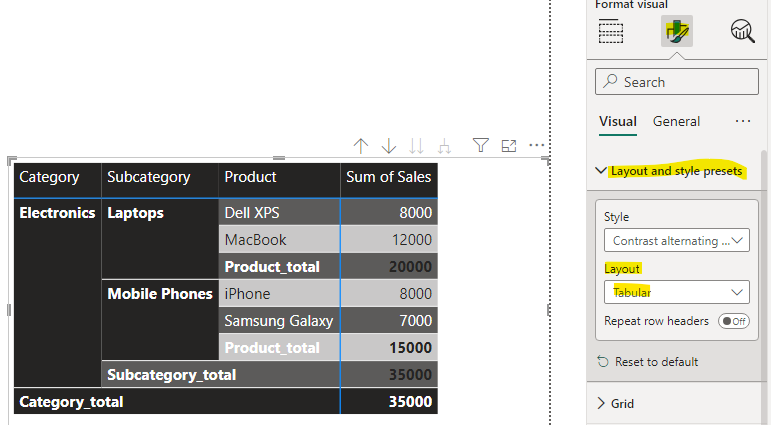Click the Product column header

279,181
